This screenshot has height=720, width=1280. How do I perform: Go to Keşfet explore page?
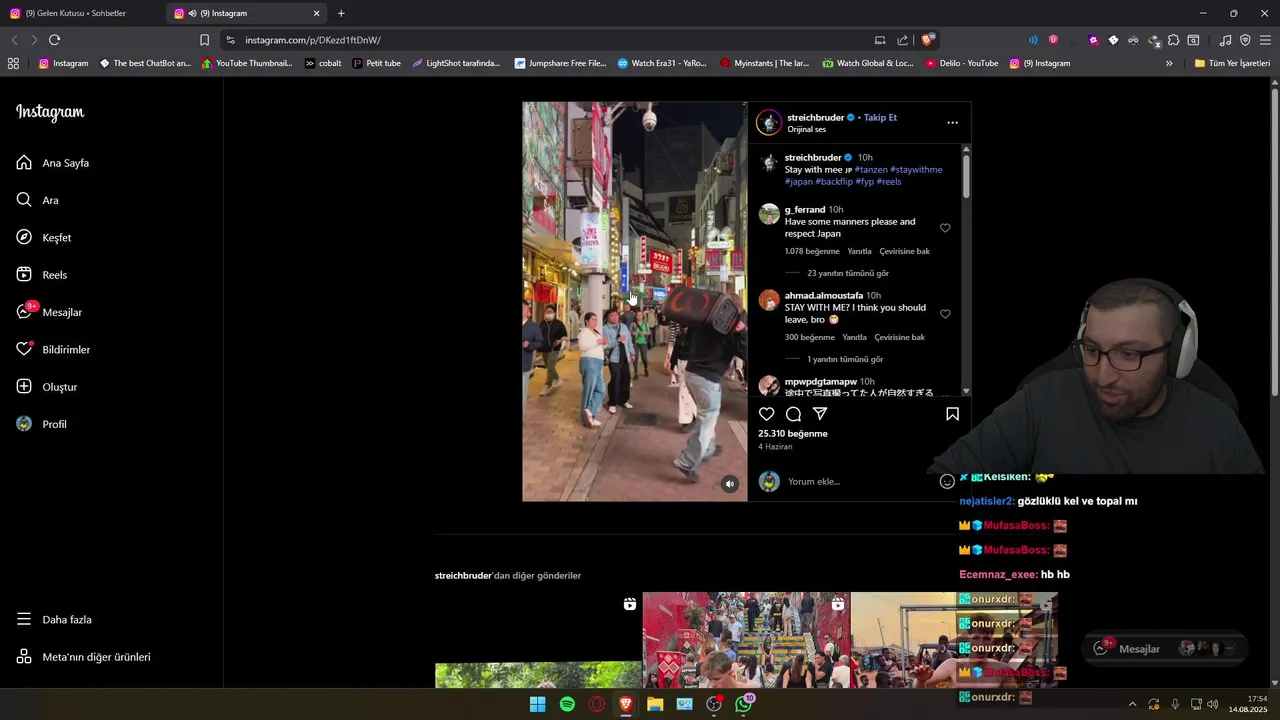(x=44, y=238)
